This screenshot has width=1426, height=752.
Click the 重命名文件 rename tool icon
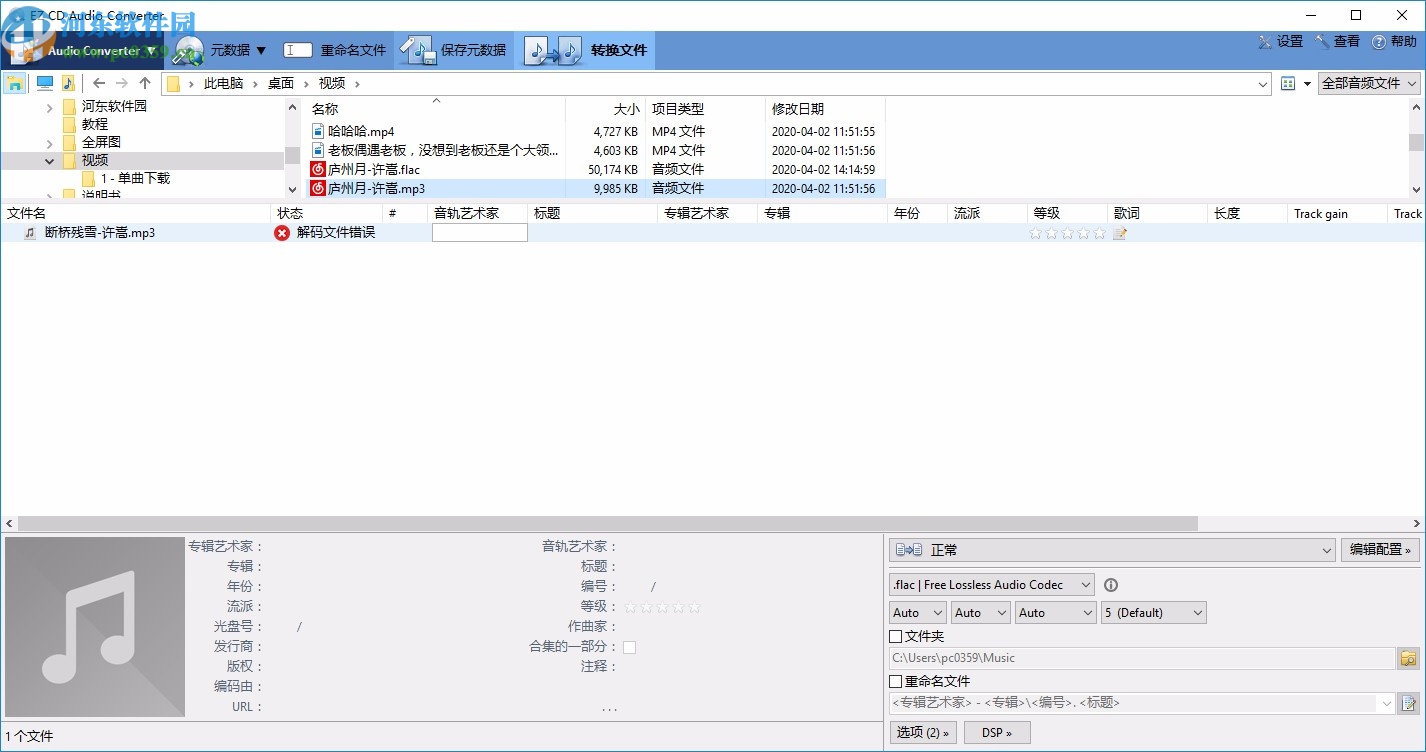coord(297,48)
